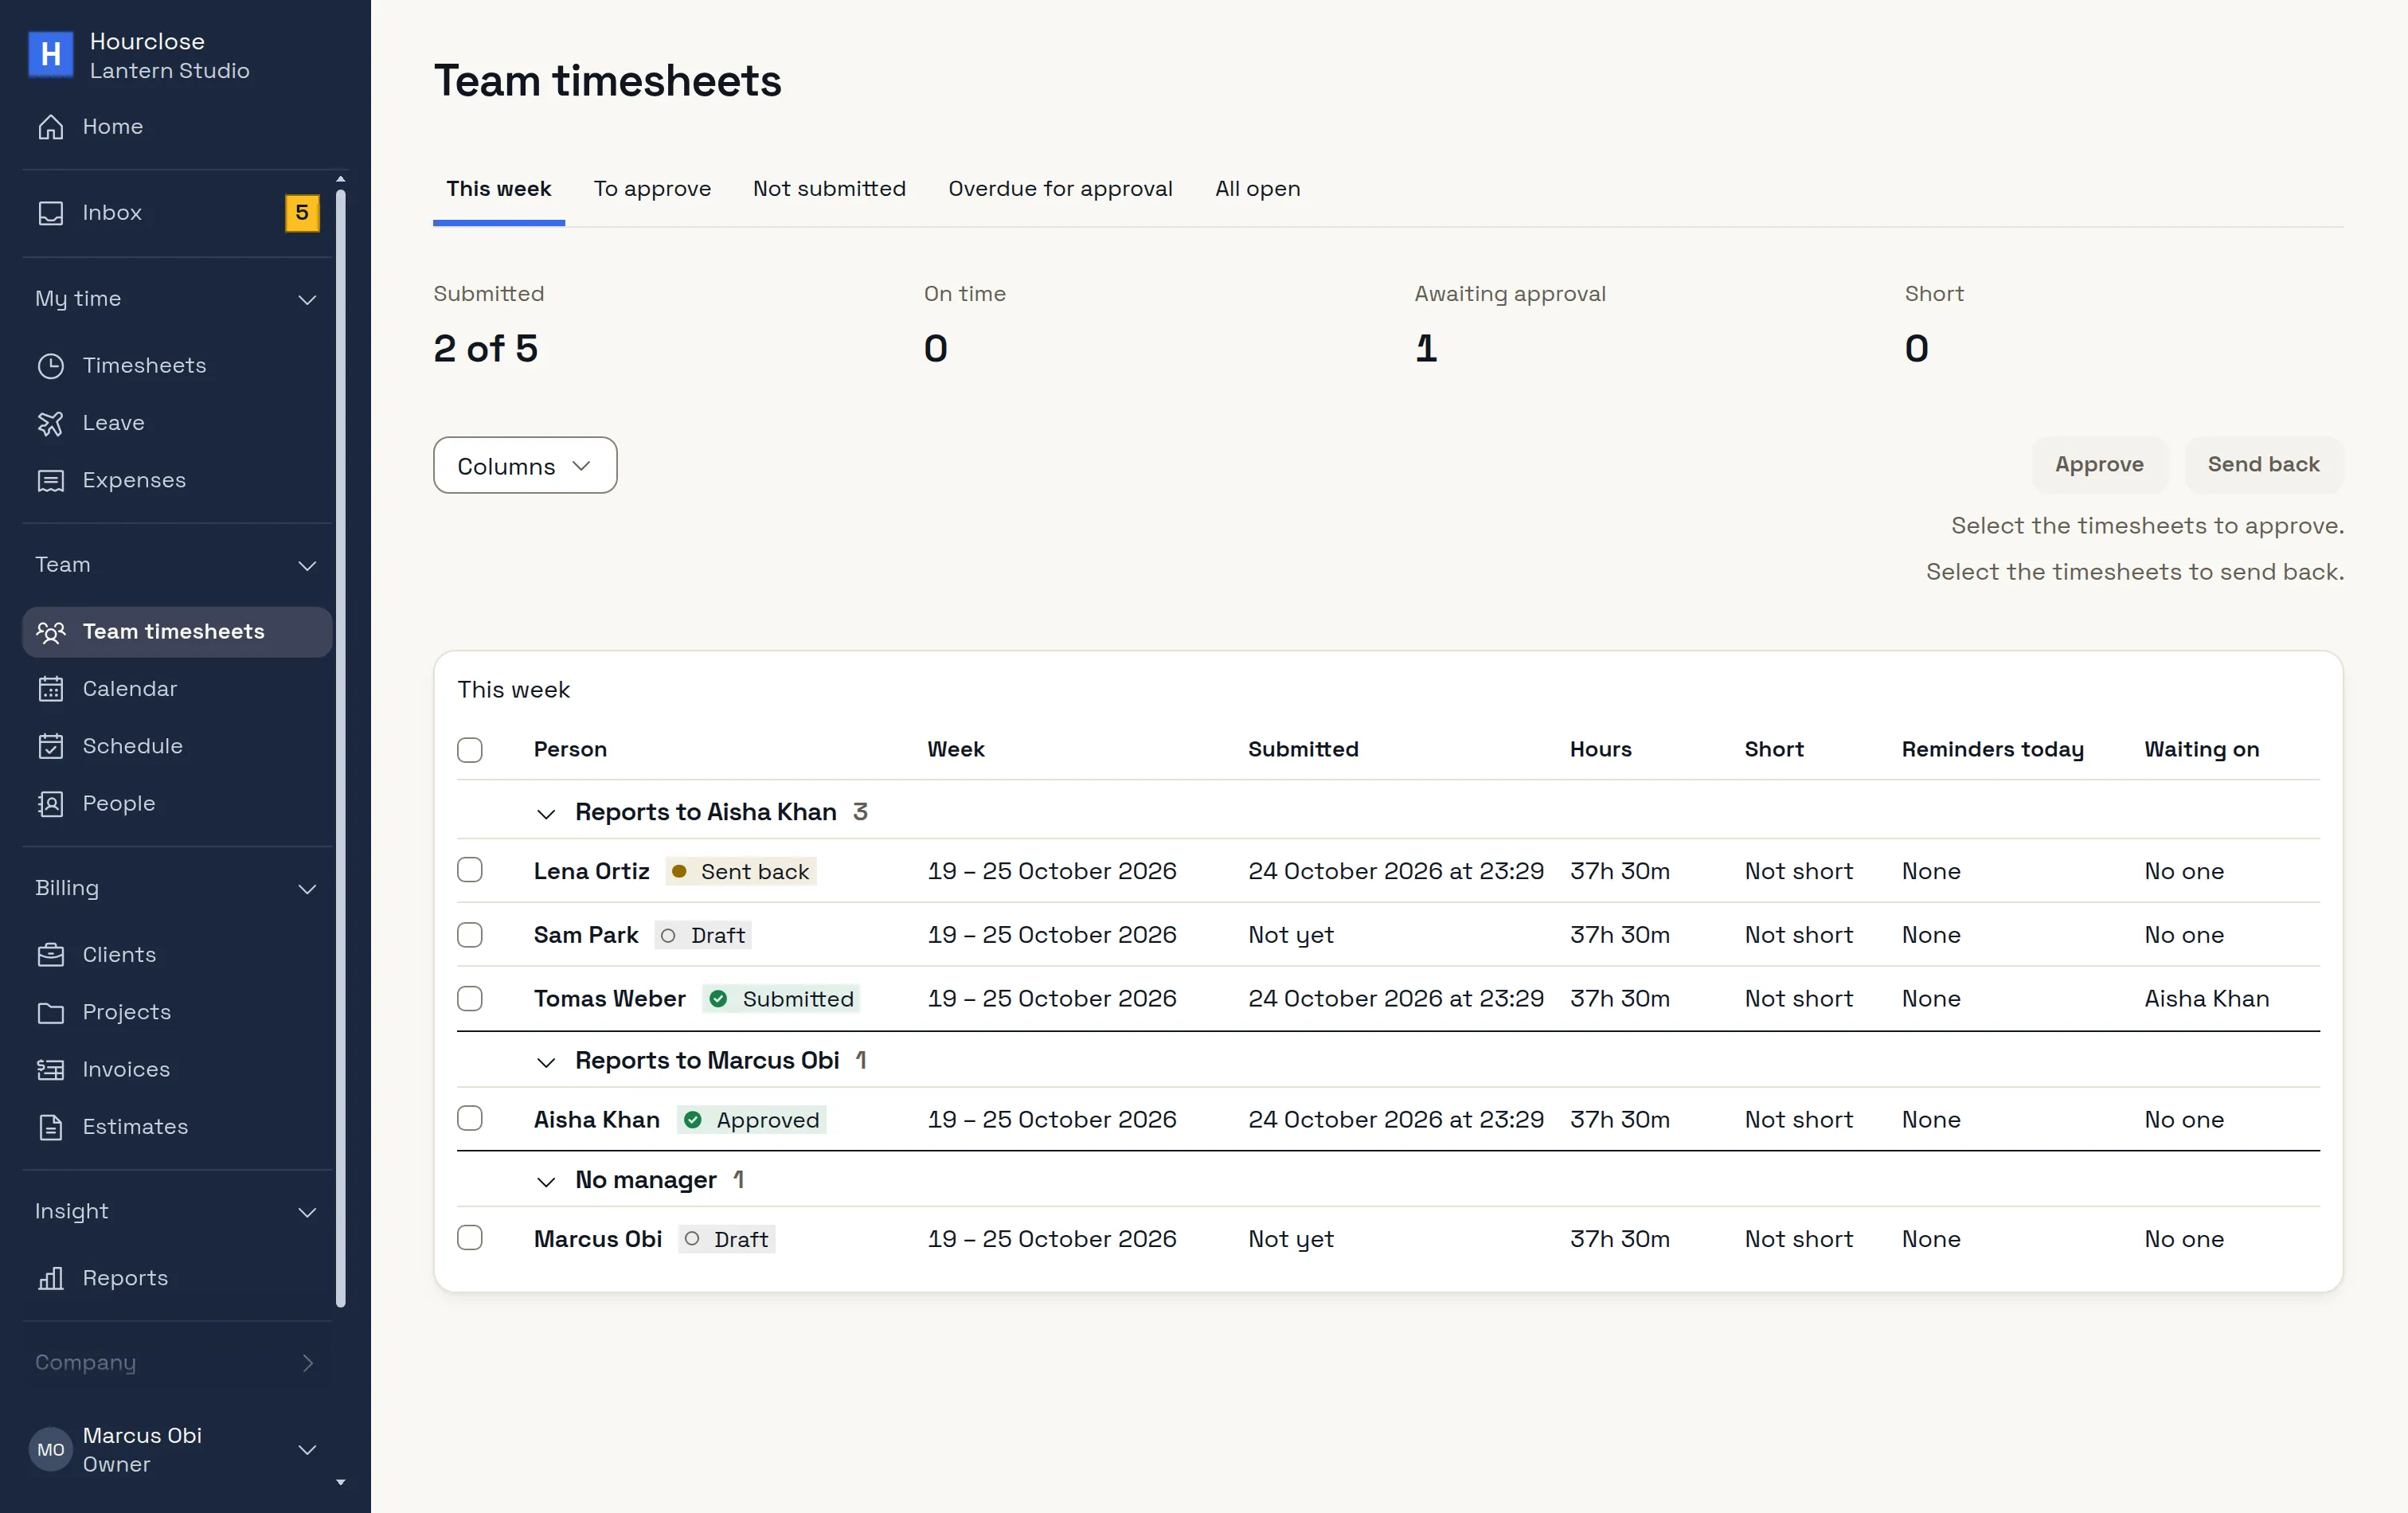This screenshot has width=2408, height=1513.
Task: Select Lena Ortiz's timesheet checkbox
Action: click(470, 870)
